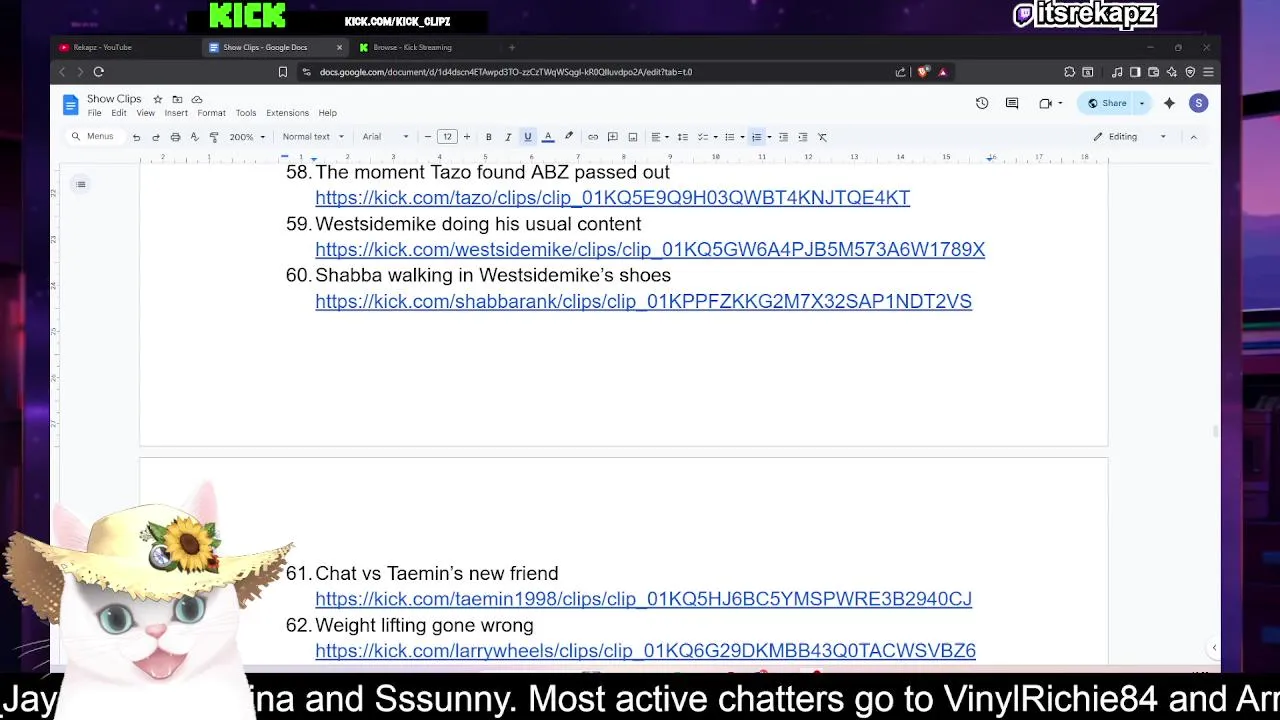Image resolution: width=1280 pixels, height=720 pixels.
Task: Open the Help menu
Action: (327, 113)
